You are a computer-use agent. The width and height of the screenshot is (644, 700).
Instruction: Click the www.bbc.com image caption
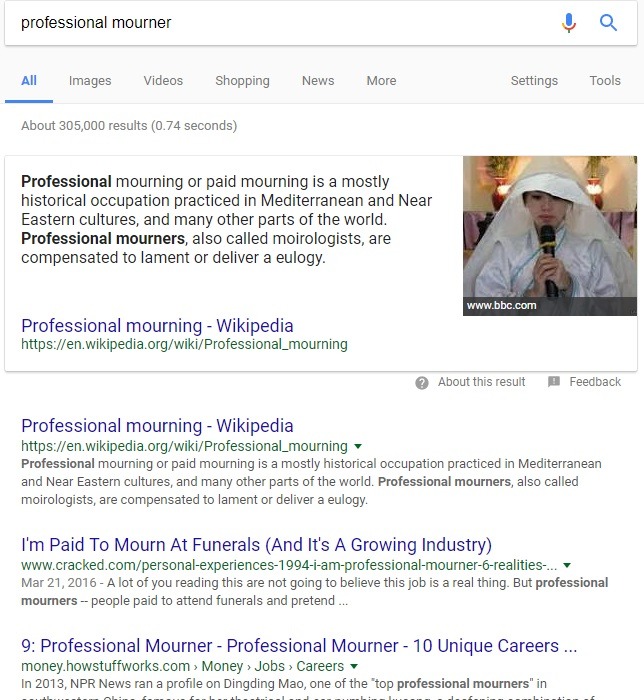click(x=501, y=306)
